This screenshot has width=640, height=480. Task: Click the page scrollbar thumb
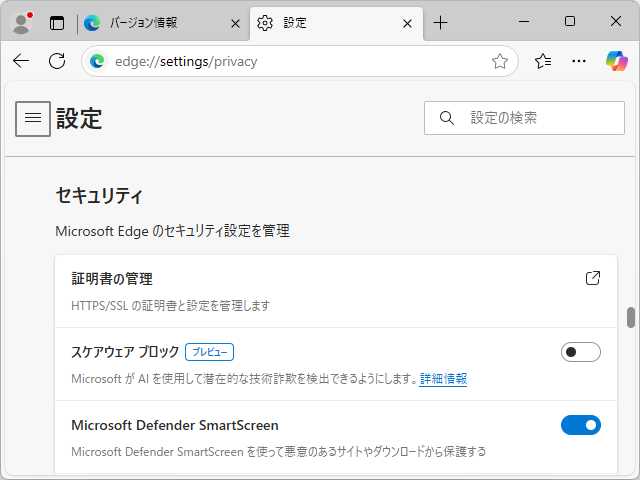(631, 317)
